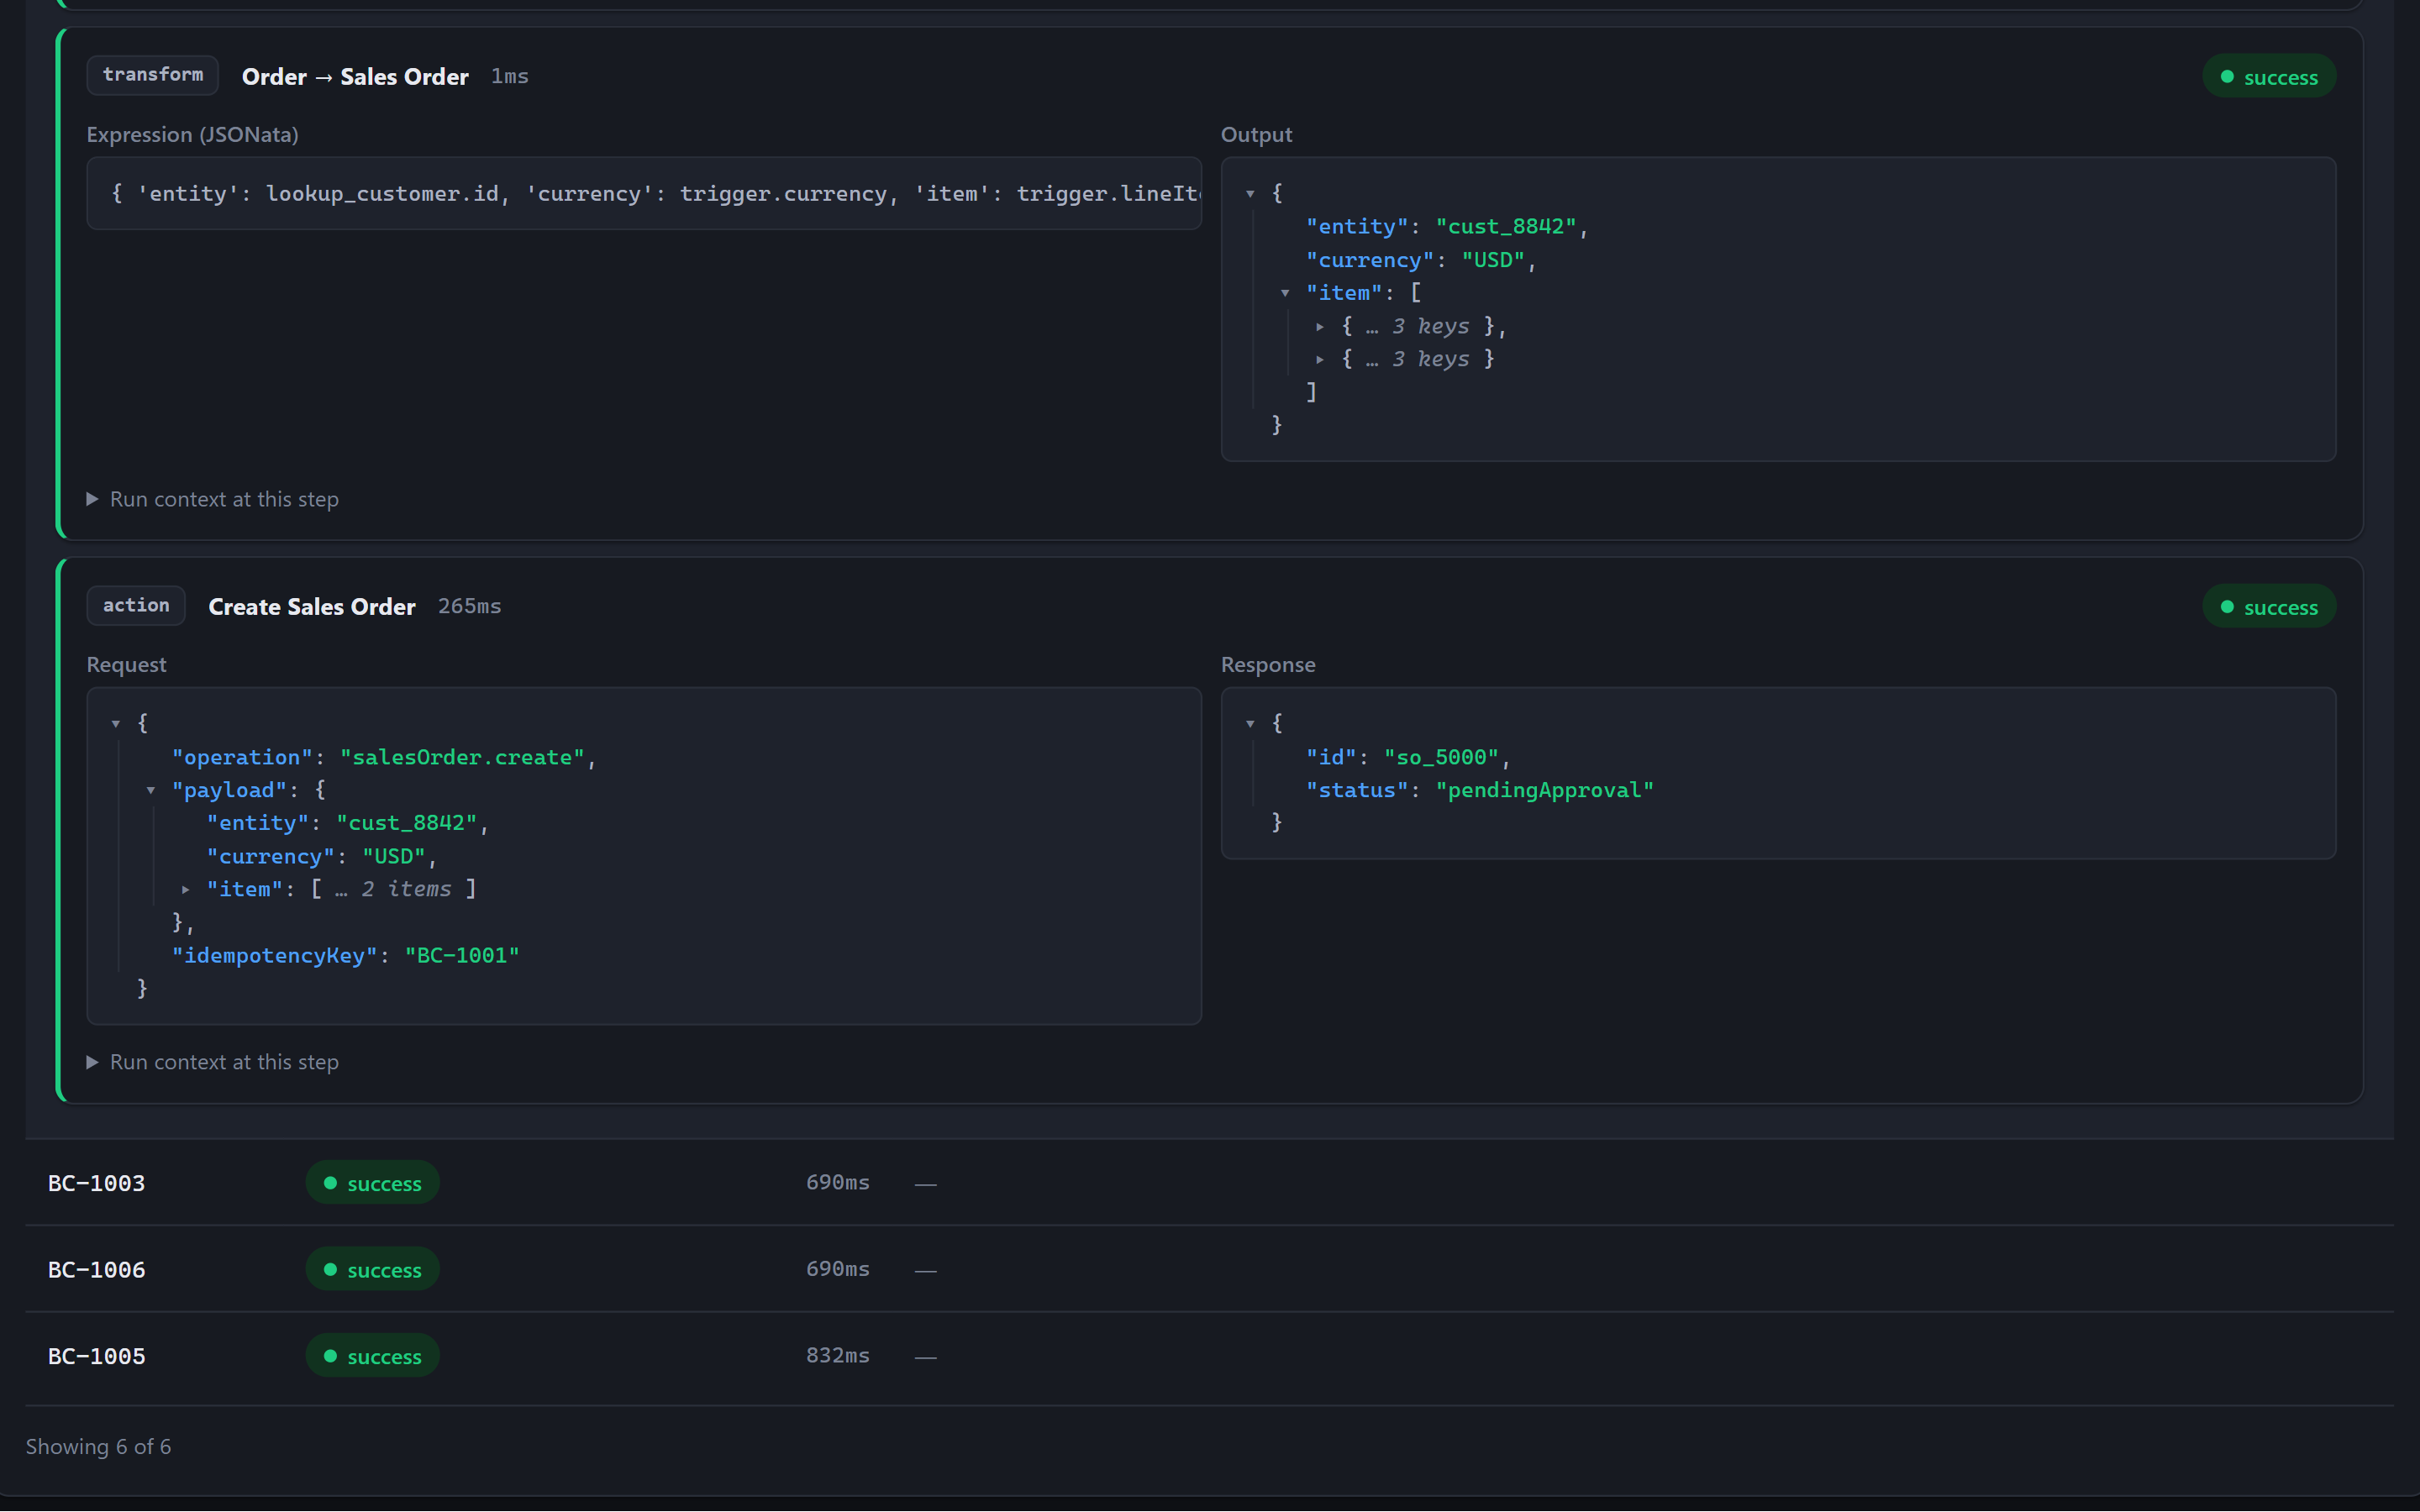Collapse the Request root object
The image size is (2420, 1512).
tap(116, 723)
